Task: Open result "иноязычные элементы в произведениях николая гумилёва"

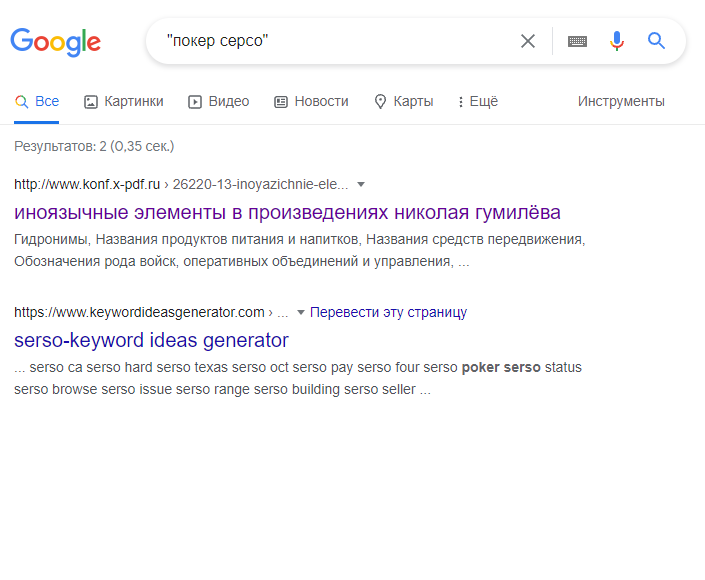Action: (287, 212)
